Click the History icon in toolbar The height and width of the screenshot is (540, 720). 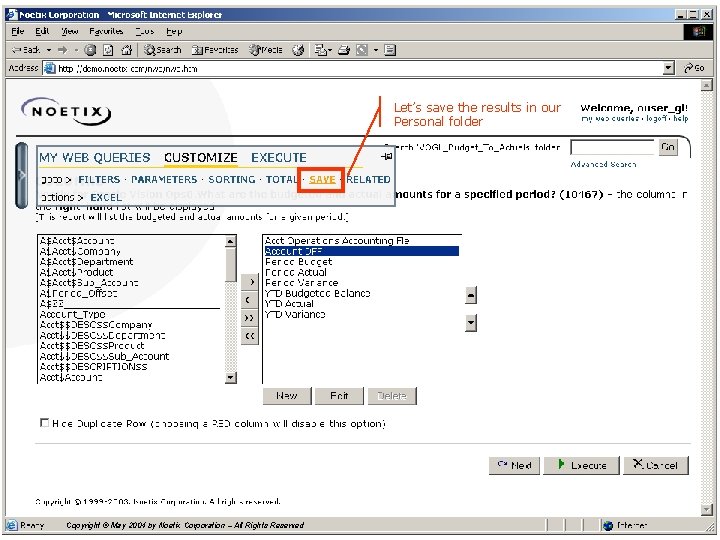coord(298,50)
